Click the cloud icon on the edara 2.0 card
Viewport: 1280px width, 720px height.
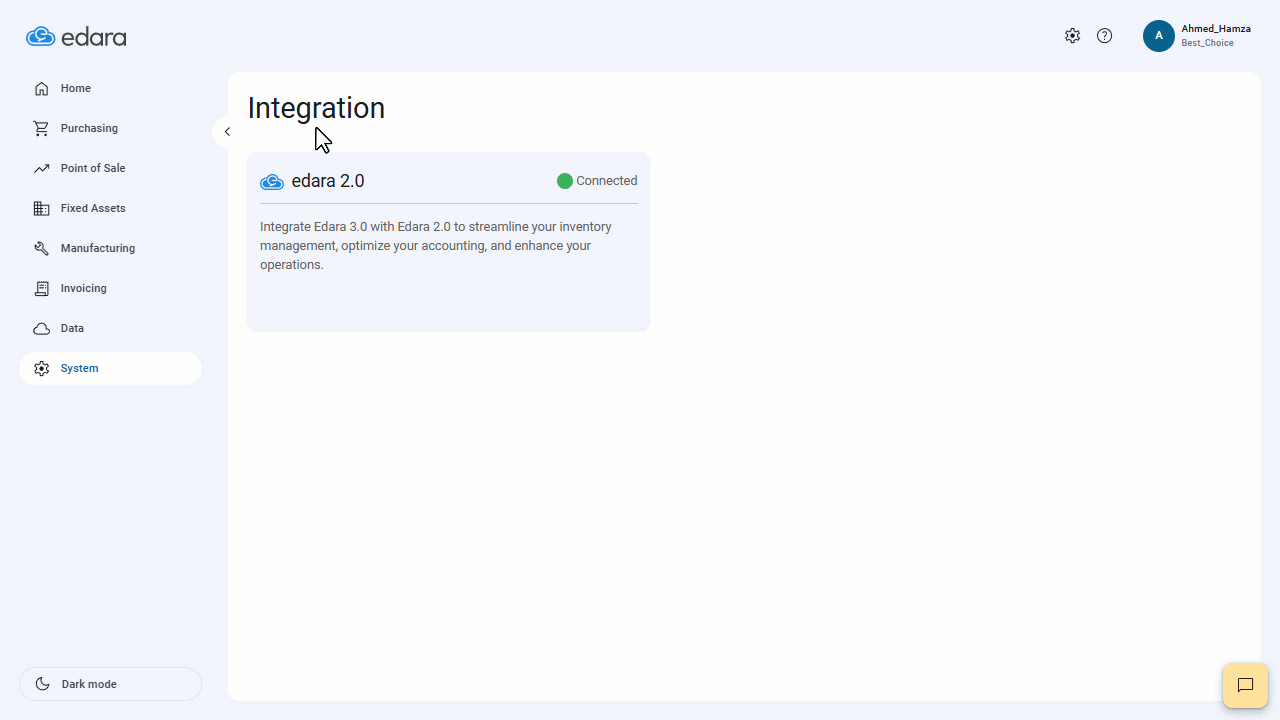[x=272, y=182]
